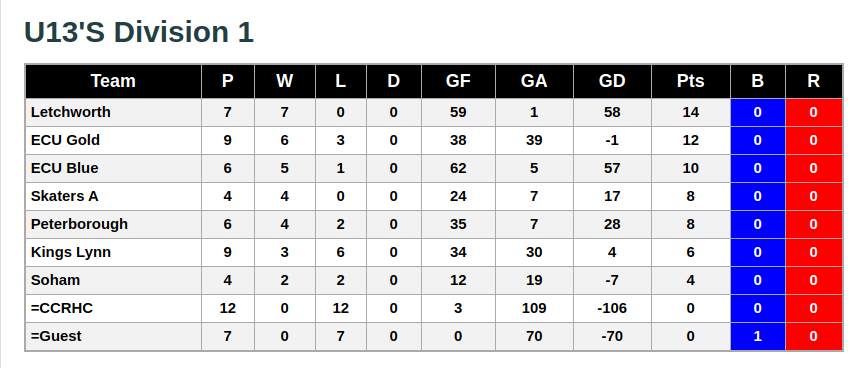Click the R header cell
This screenshot has height=368, width=850.
[x=814, y=81]
